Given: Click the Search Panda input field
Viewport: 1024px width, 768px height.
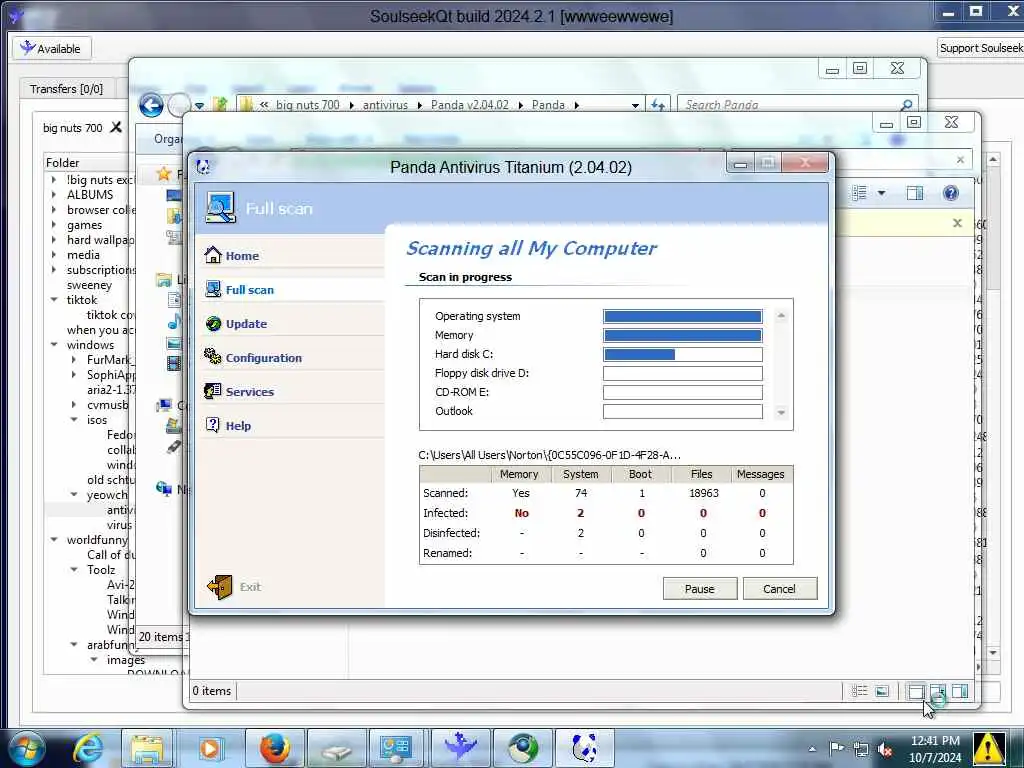Looking at the screenshot, I should (x=789, y=104).
